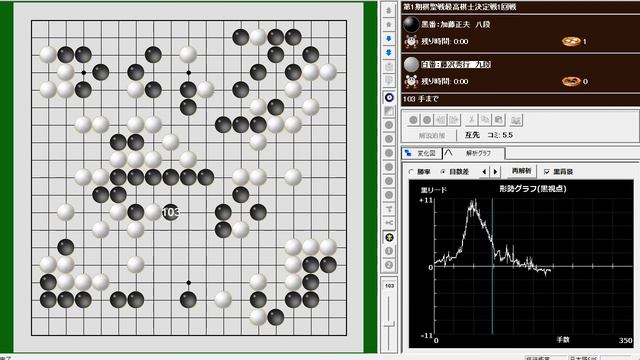The width and height of the screenshot is (640, 360).
Task: Click the scissors cut icon in comment toolbar
Action: point(471,120)
